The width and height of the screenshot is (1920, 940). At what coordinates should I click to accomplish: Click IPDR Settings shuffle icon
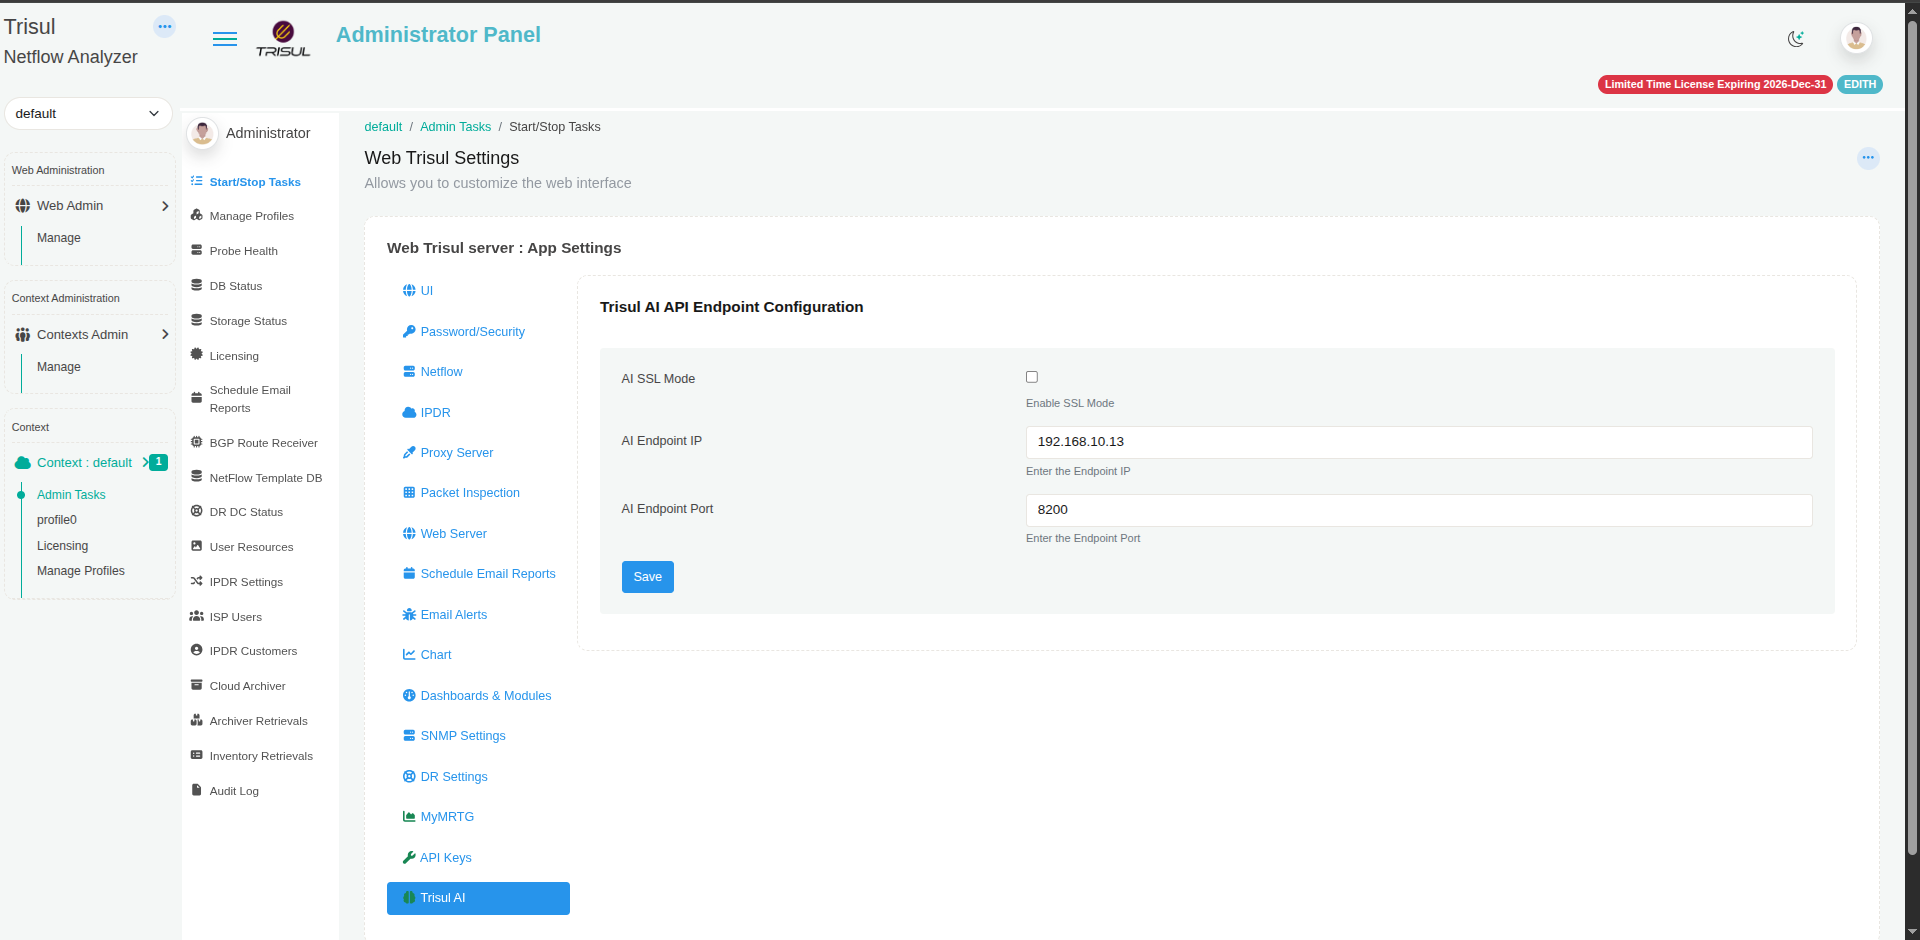click(x=197, y=581)
